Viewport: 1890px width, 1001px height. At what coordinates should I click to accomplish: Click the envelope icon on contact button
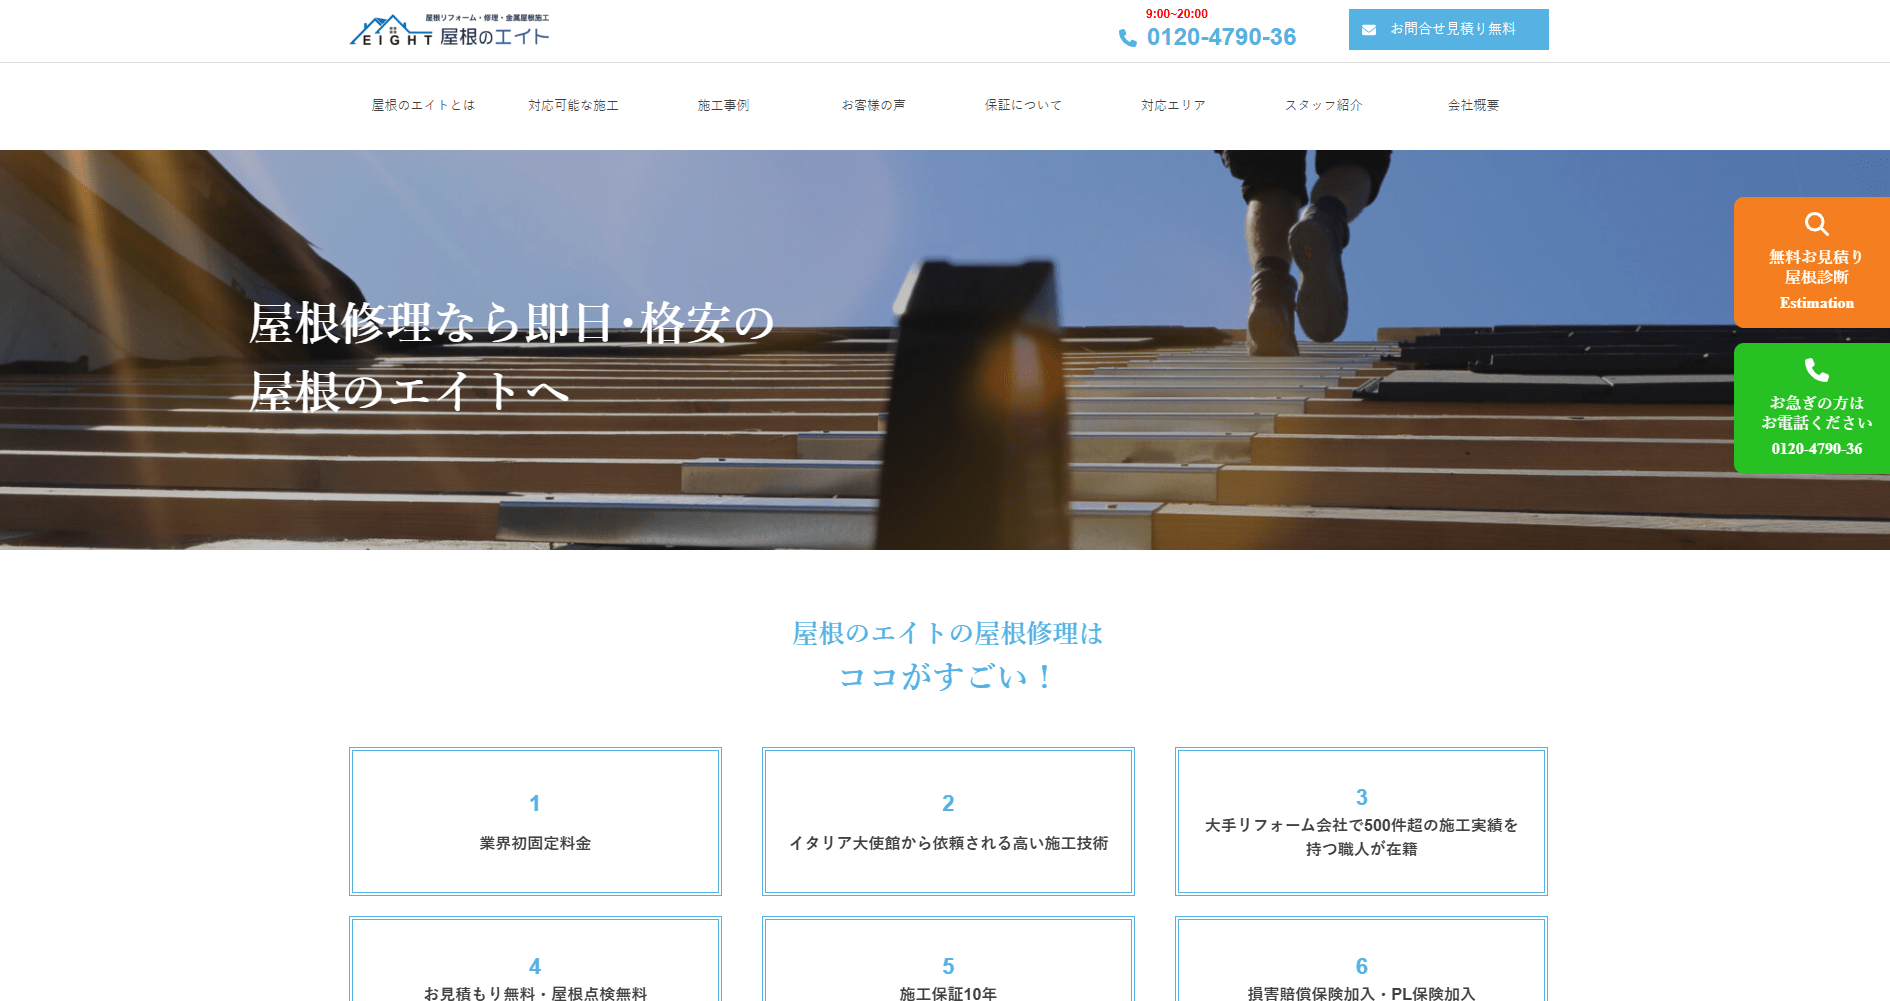(1369, 30)
